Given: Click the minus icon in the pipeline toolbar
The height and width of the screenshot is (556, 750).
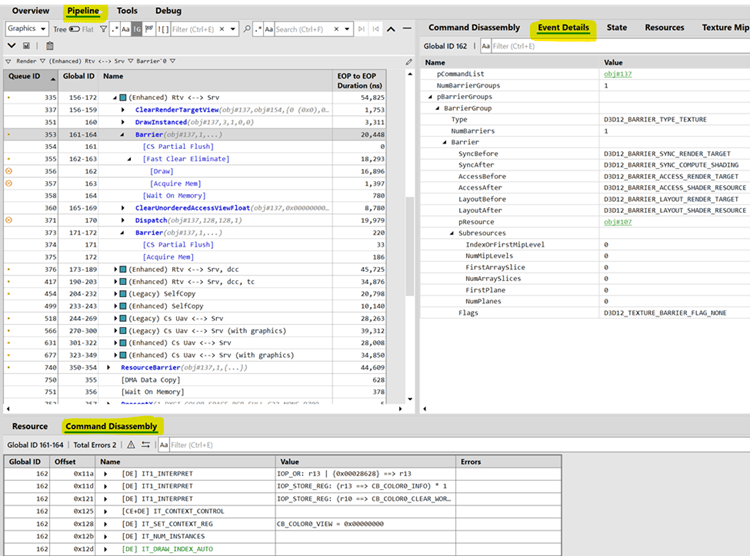Looking at the screenshot, I should point(407,29).
